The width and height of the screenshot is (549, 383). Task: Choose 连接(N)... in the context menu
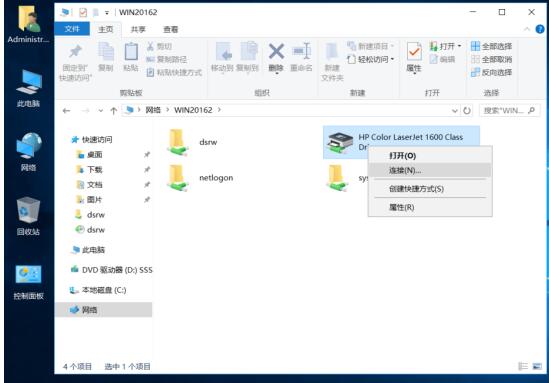coord(430,170)
